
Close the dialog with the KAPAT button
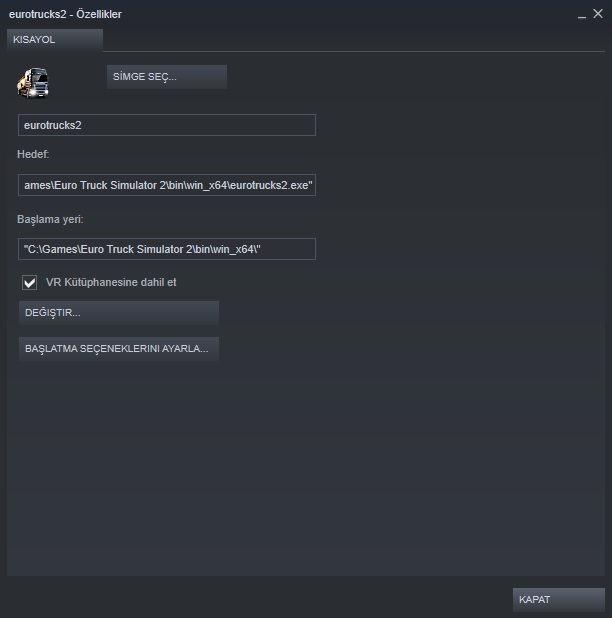tap(558, 599)
